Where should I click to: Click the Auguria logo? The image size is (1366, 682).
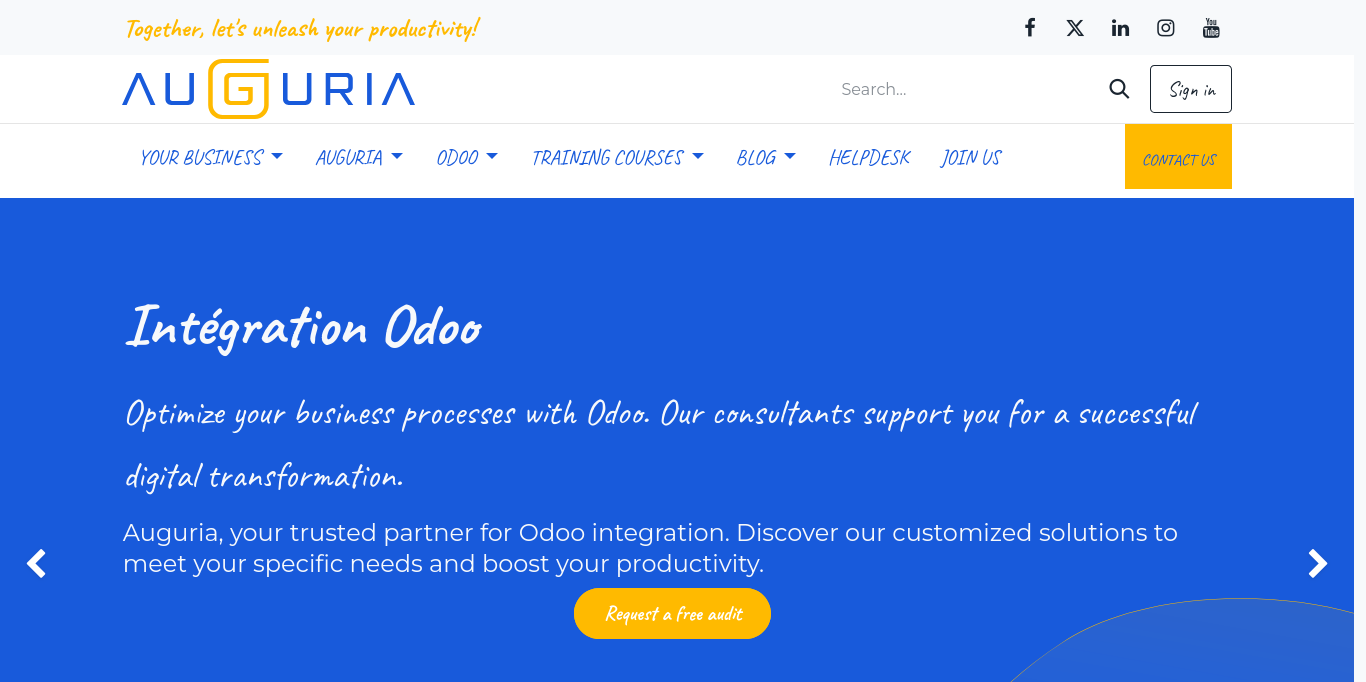[267, 89]
